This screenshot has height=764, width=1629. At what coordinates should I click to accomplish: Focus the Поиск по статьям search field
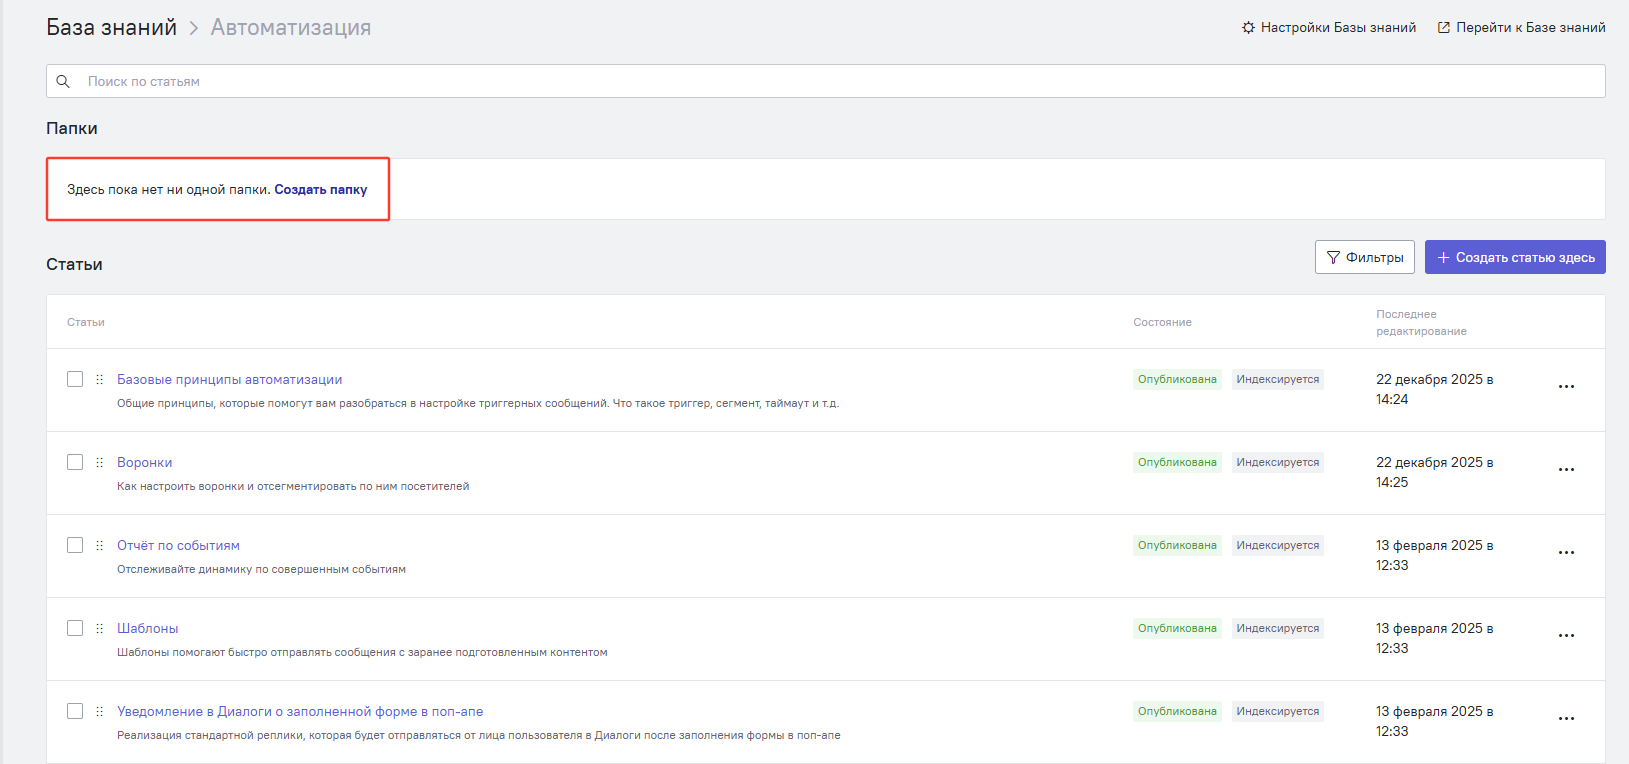[x=800, y=81]
